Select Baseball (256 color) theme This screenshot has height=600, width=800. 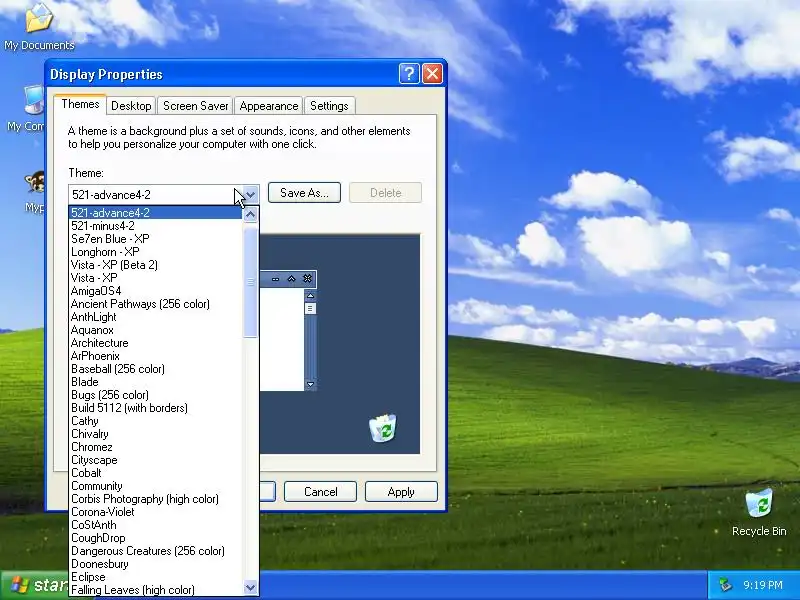[156, 369]
